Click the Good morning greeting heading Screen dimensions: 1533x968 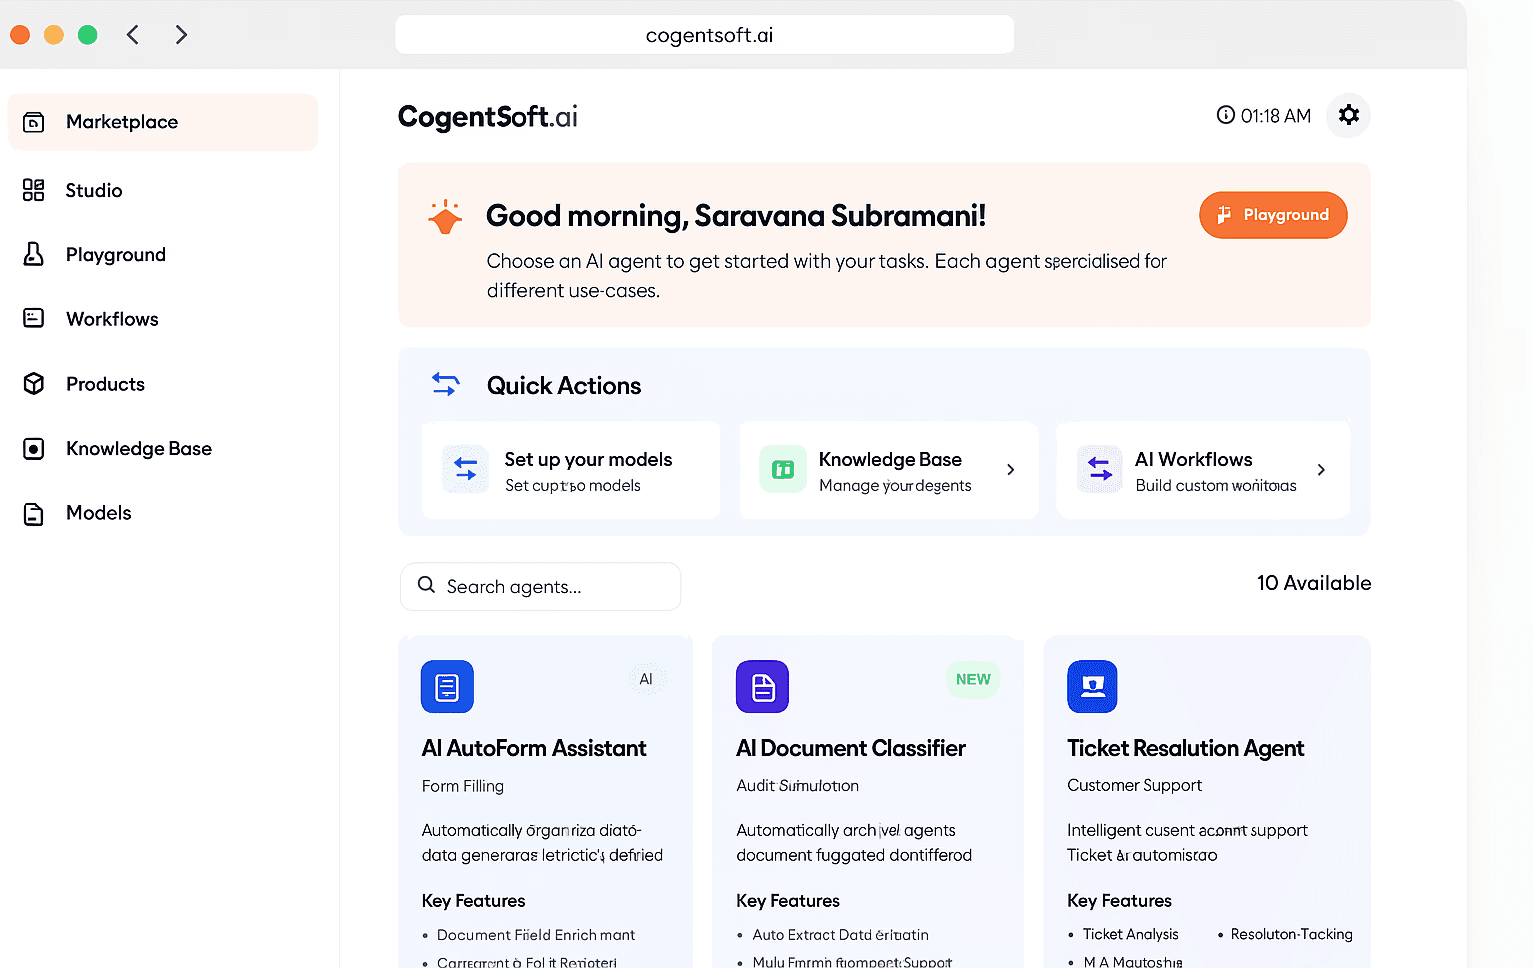[x=736, y=216]
